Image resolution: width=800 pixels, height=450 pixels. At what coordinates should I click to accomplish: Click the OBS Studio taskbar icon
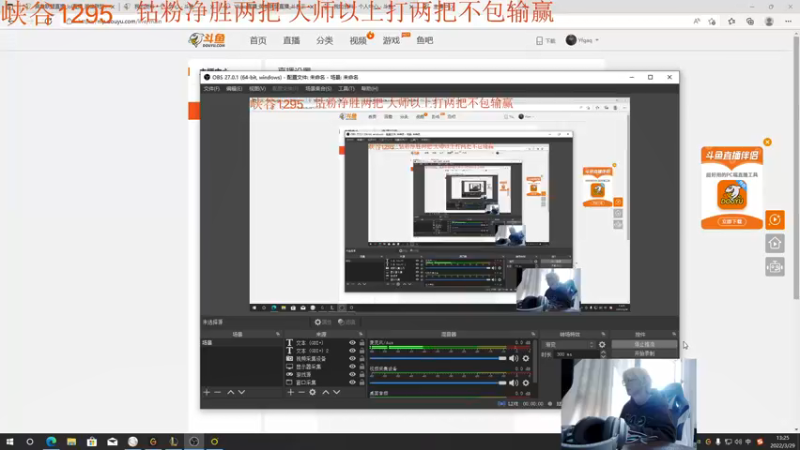pos(194,442)
